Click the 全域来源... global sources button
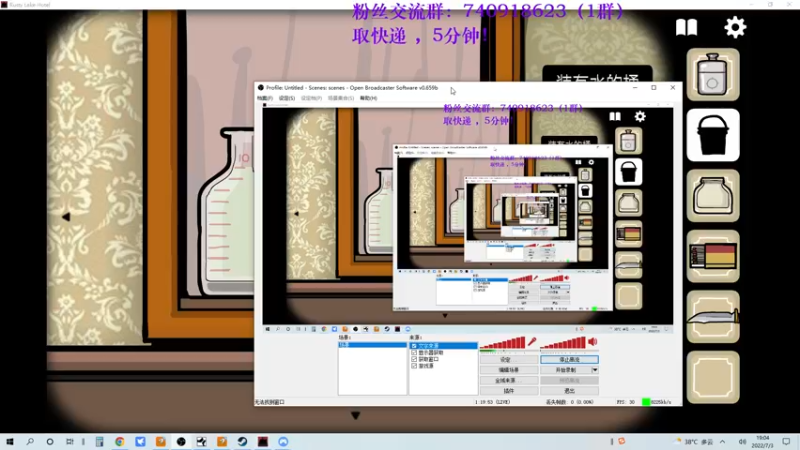The height and width of the screenshot is (450, 800). 509,381
